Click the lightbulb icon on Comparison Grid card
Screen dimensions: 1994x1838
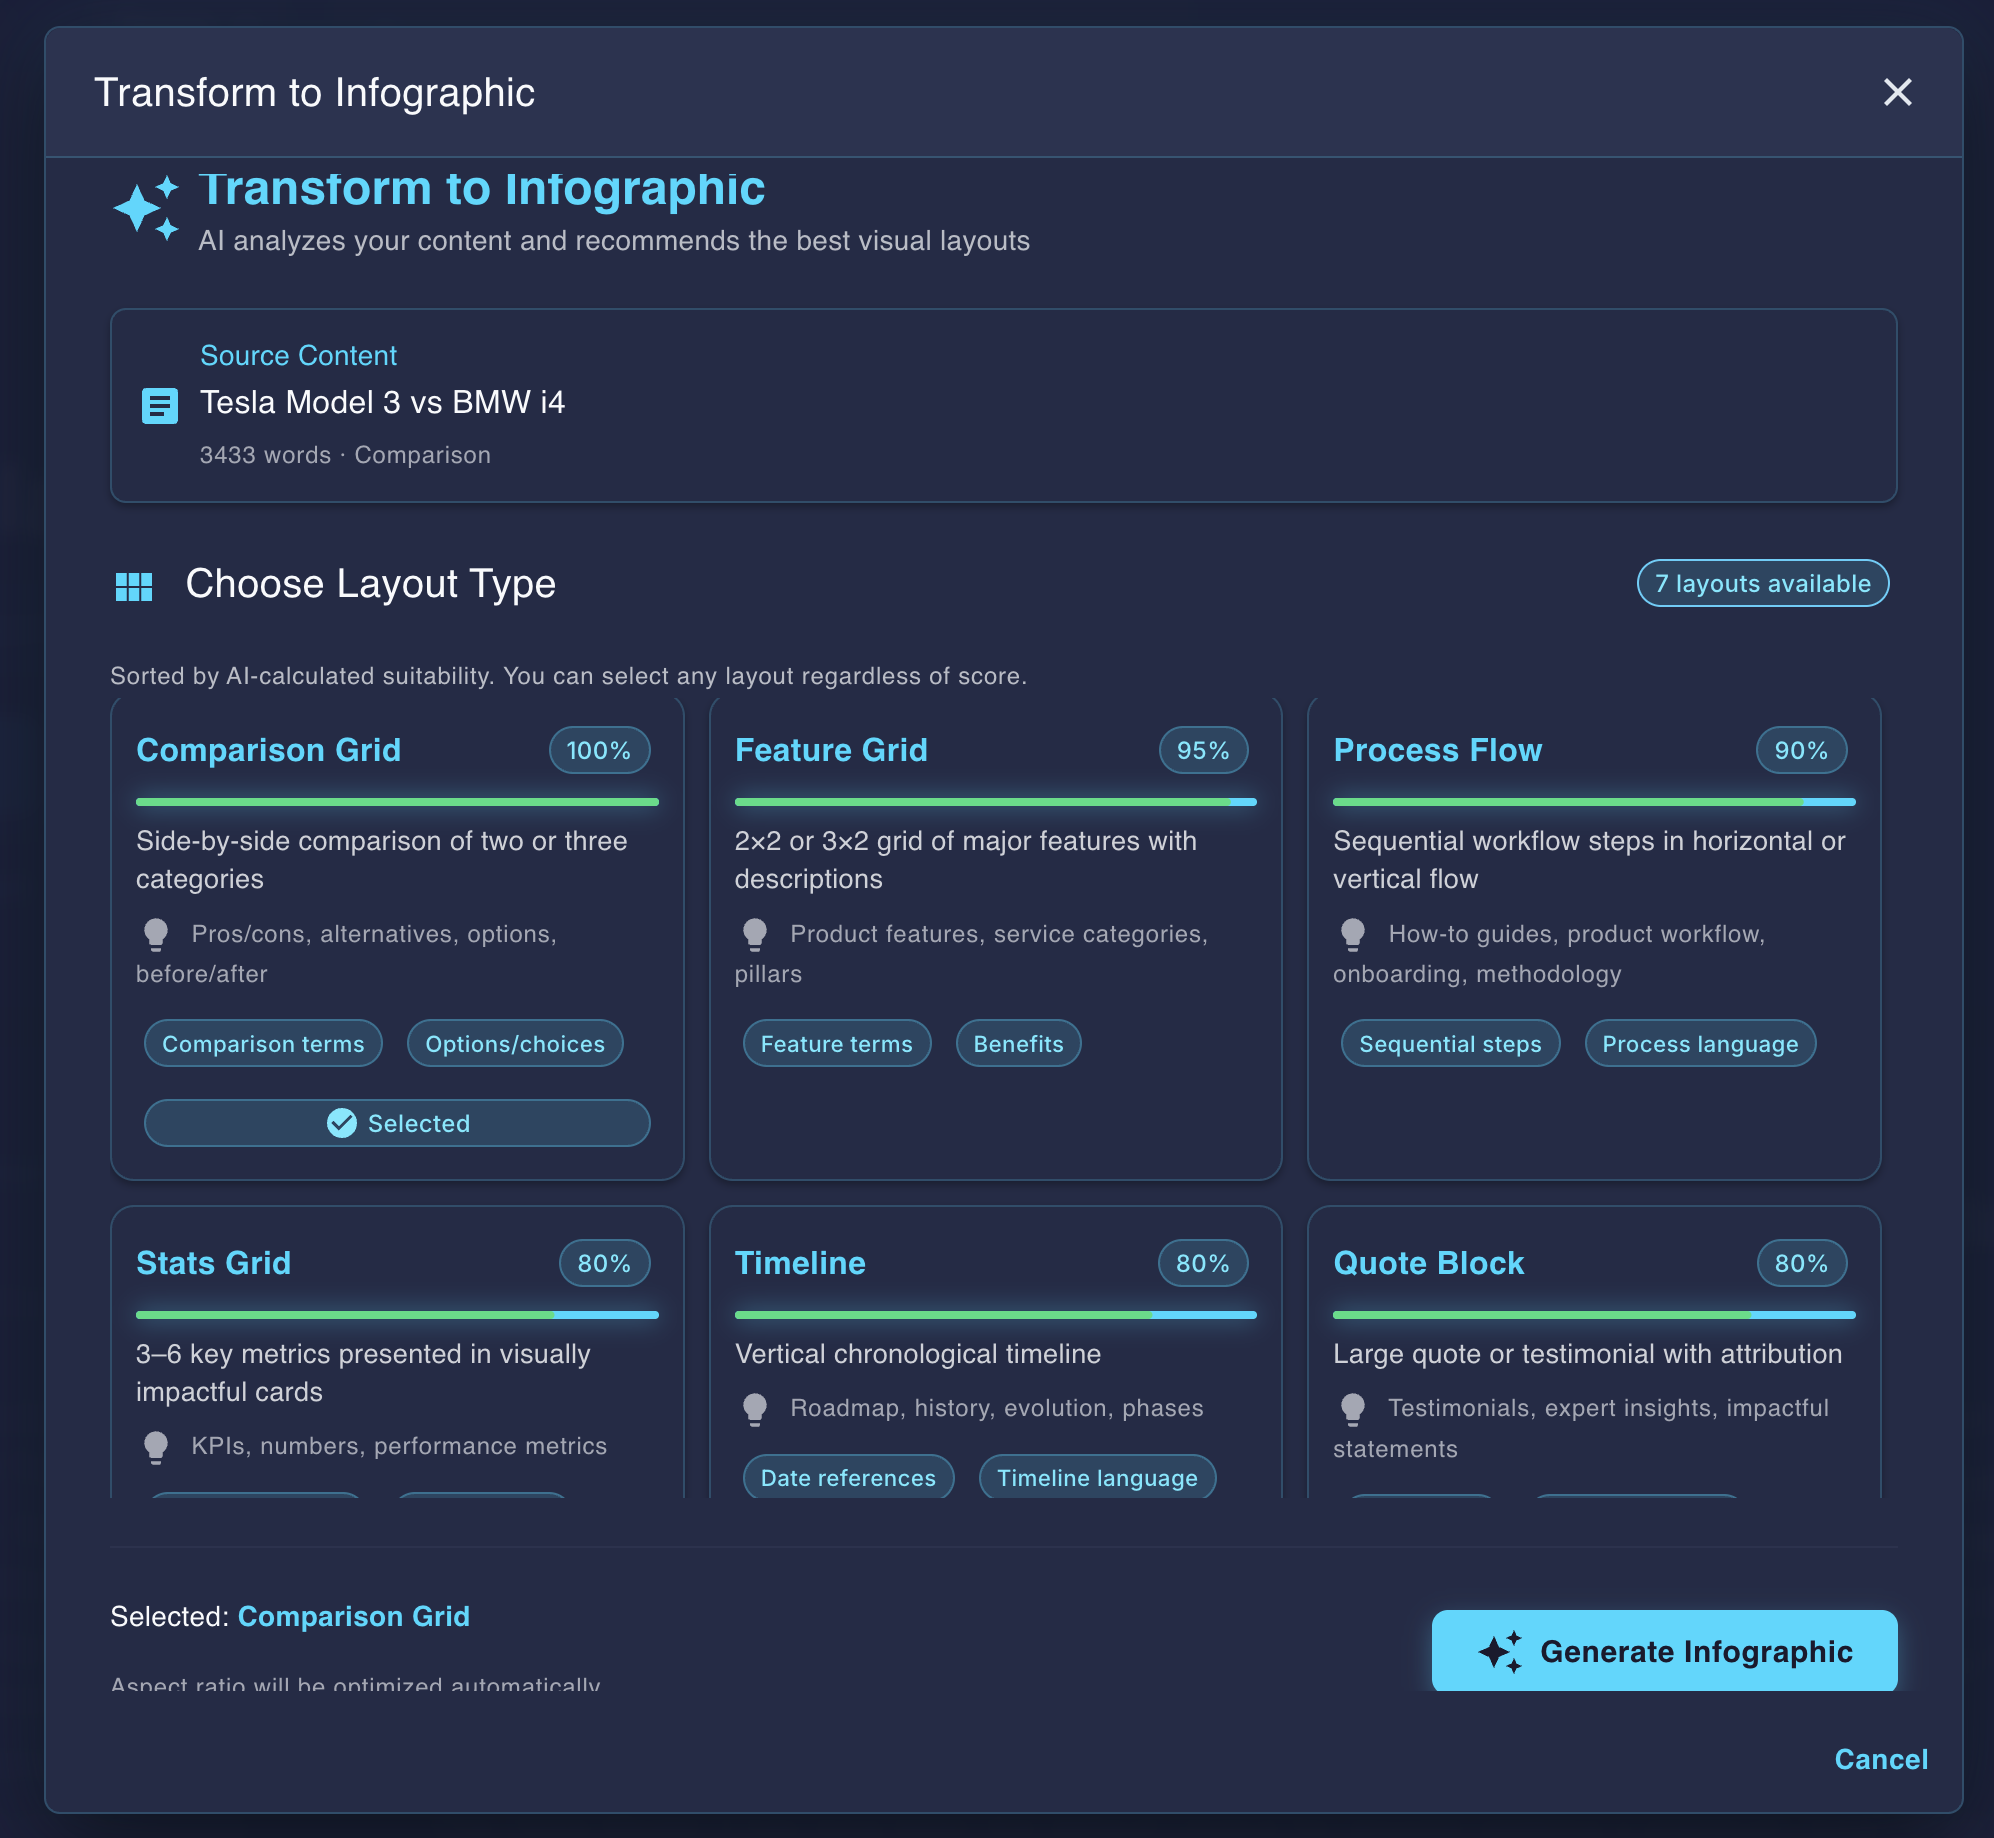click(157, 933)
